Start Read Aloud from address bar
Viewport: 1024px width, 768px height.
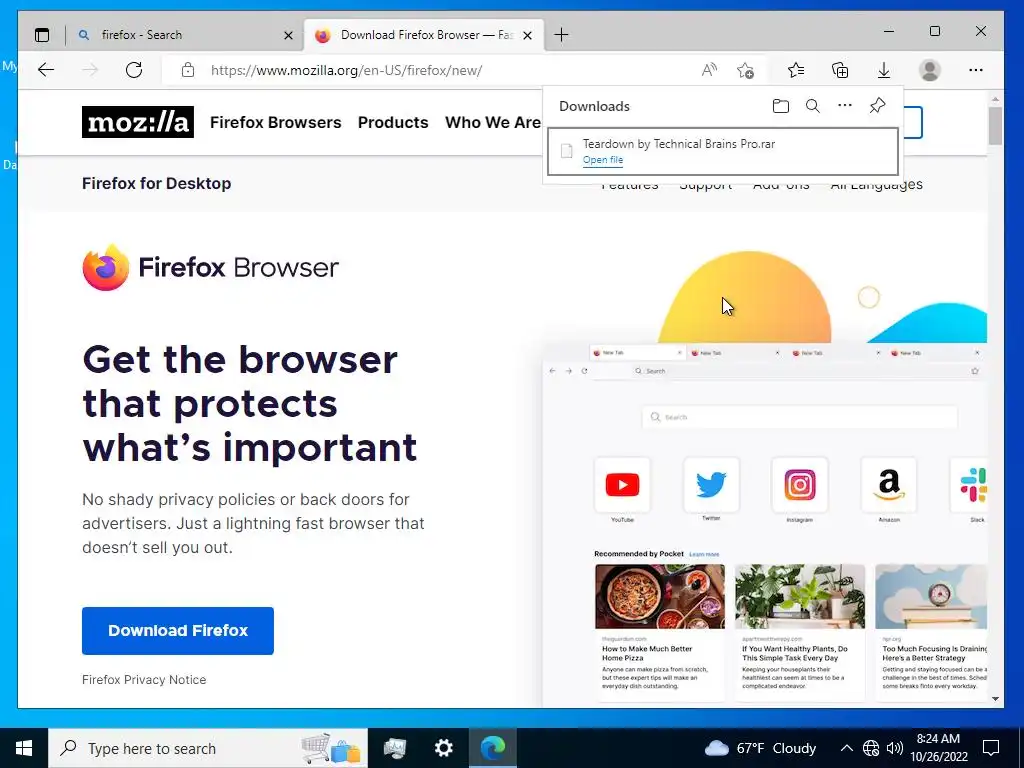(x=709, y=70)
